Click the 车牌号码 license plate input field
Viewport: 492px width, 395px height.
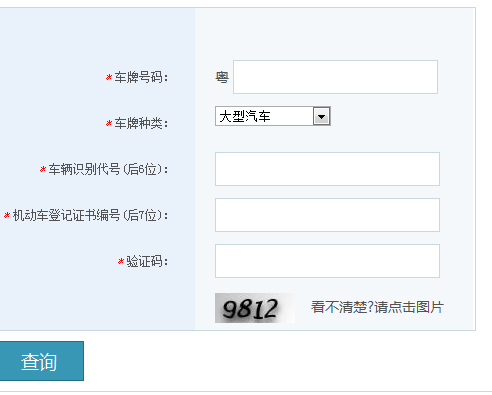coord(335,77)
